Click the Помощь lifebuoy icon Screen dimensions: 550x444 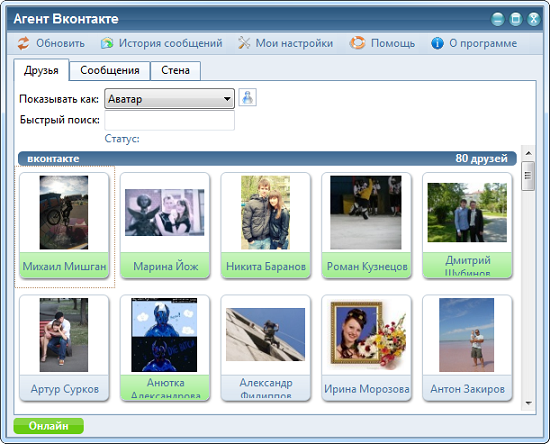click(x=357, y=43)
